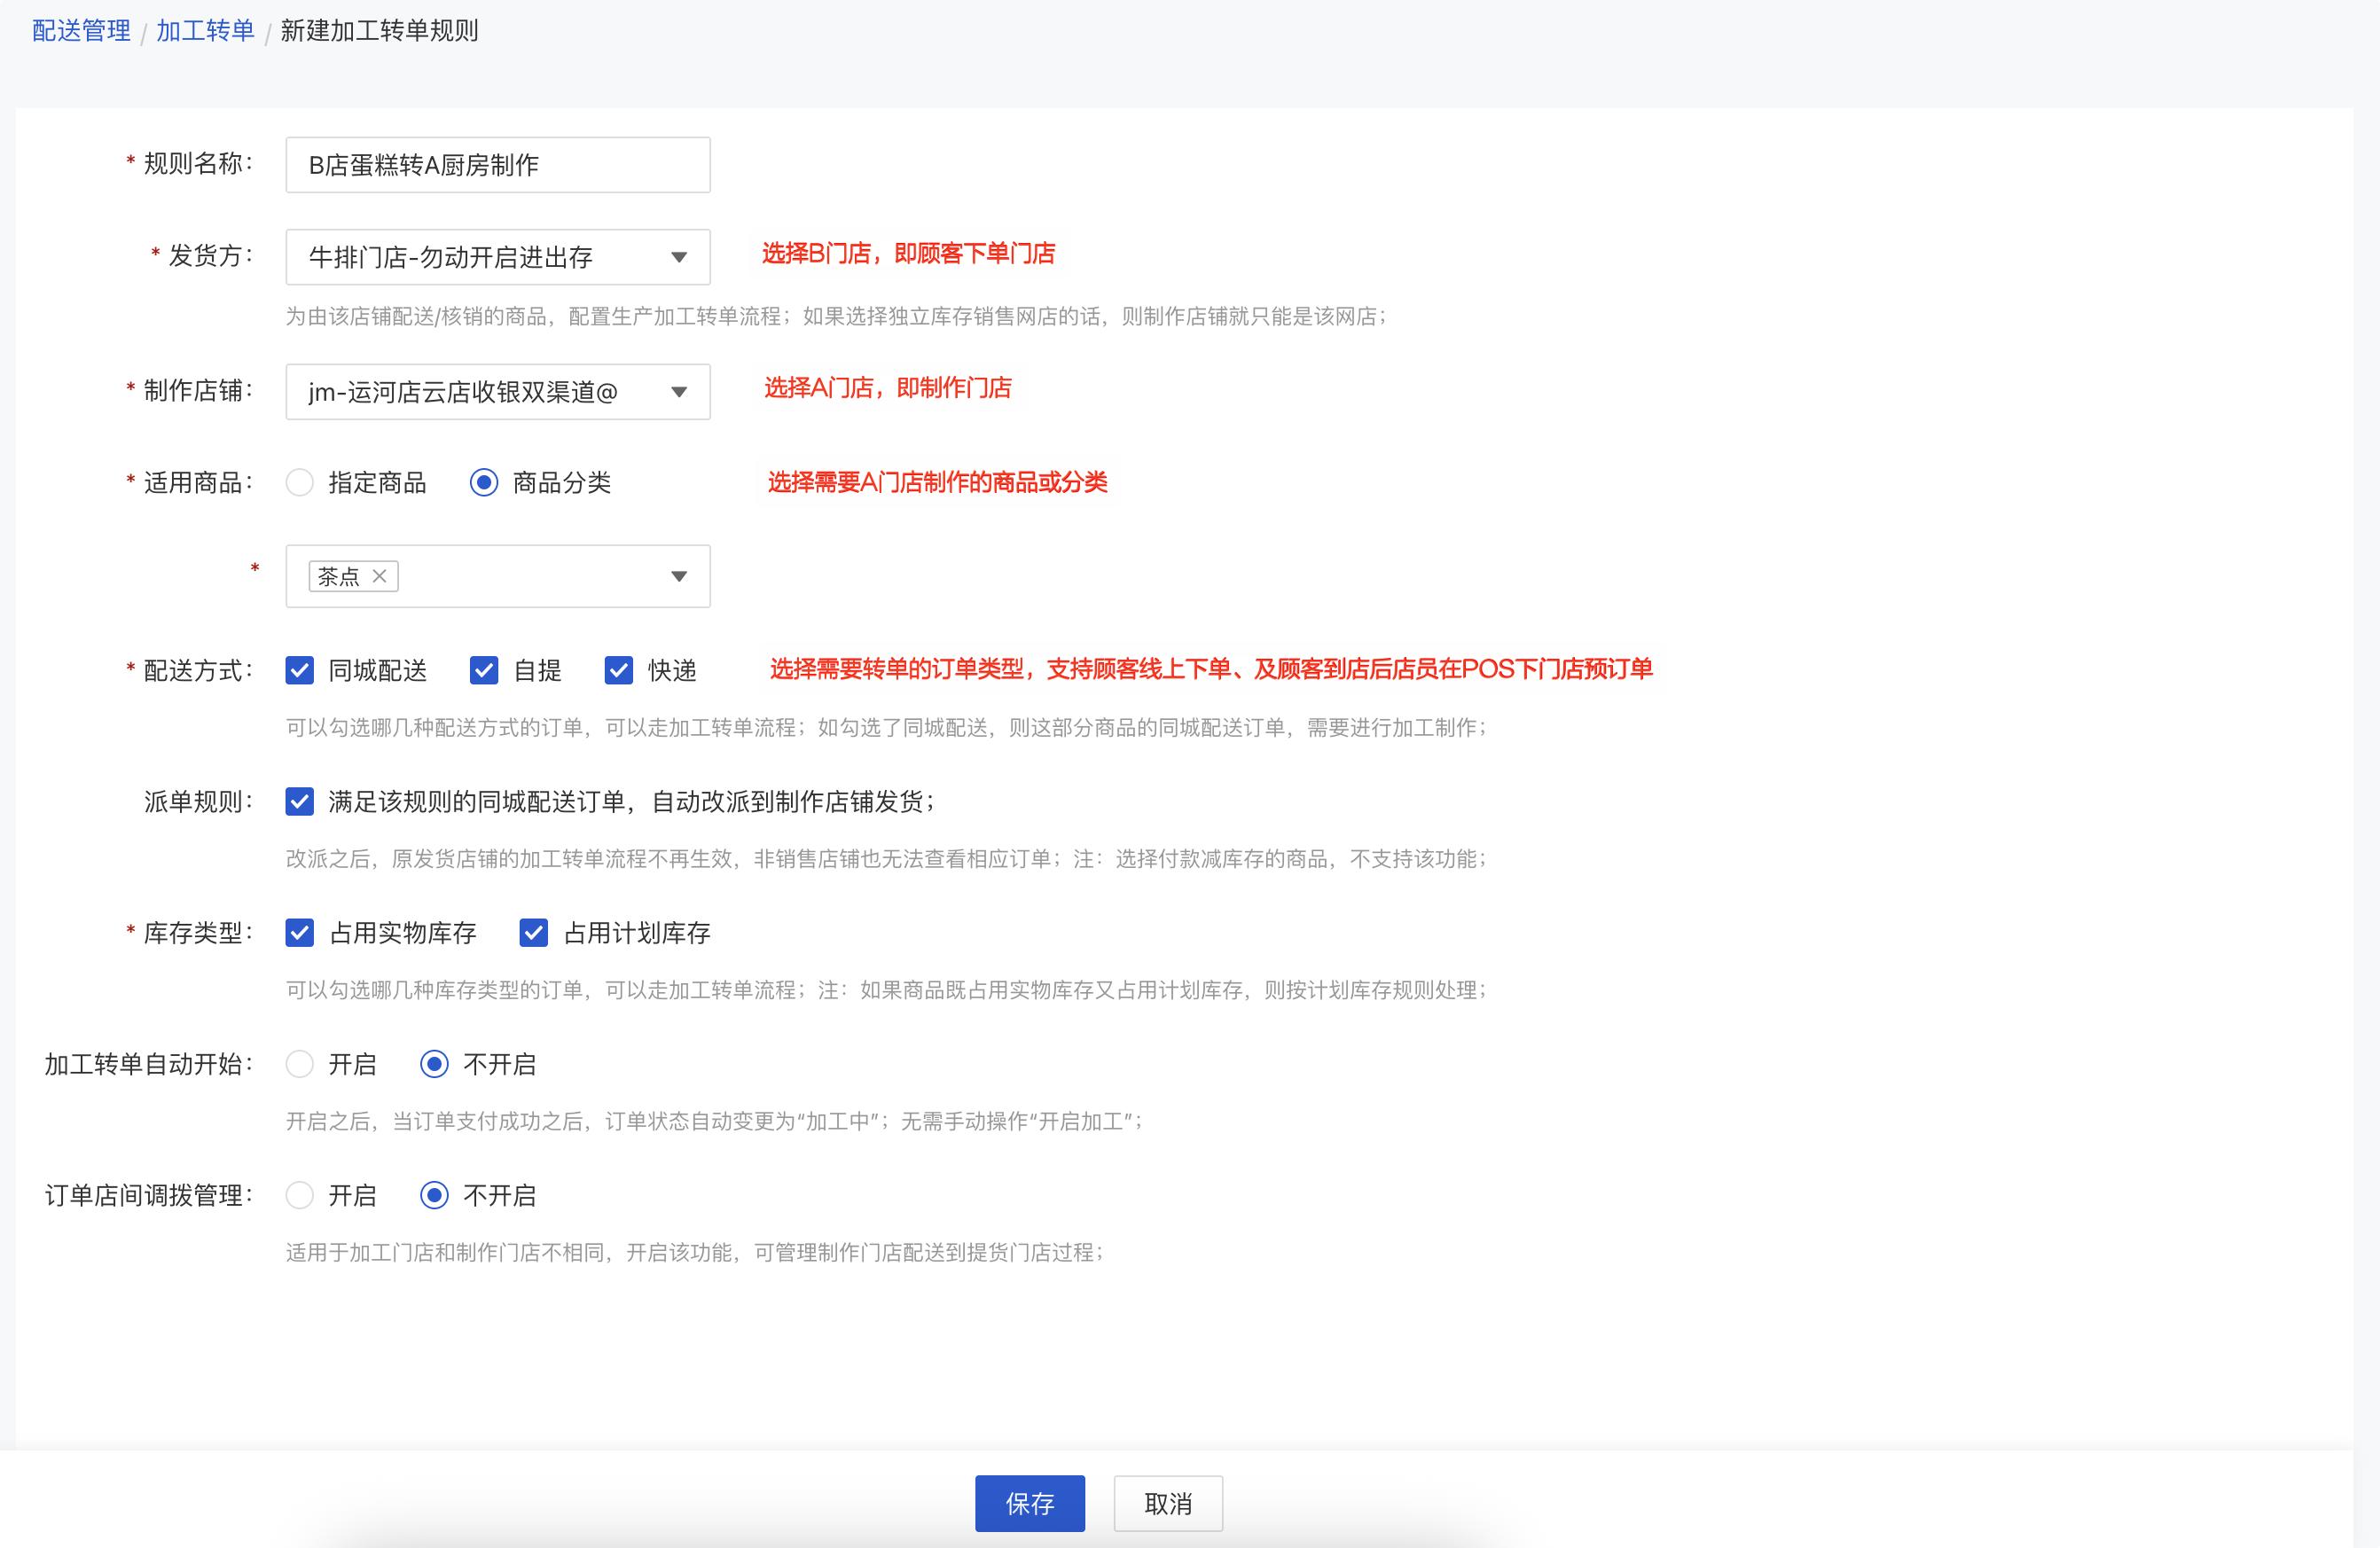2380x1548 pixels.
Task: Uncheck 占用实物库存 checkbox
Action: pos(299,933)
